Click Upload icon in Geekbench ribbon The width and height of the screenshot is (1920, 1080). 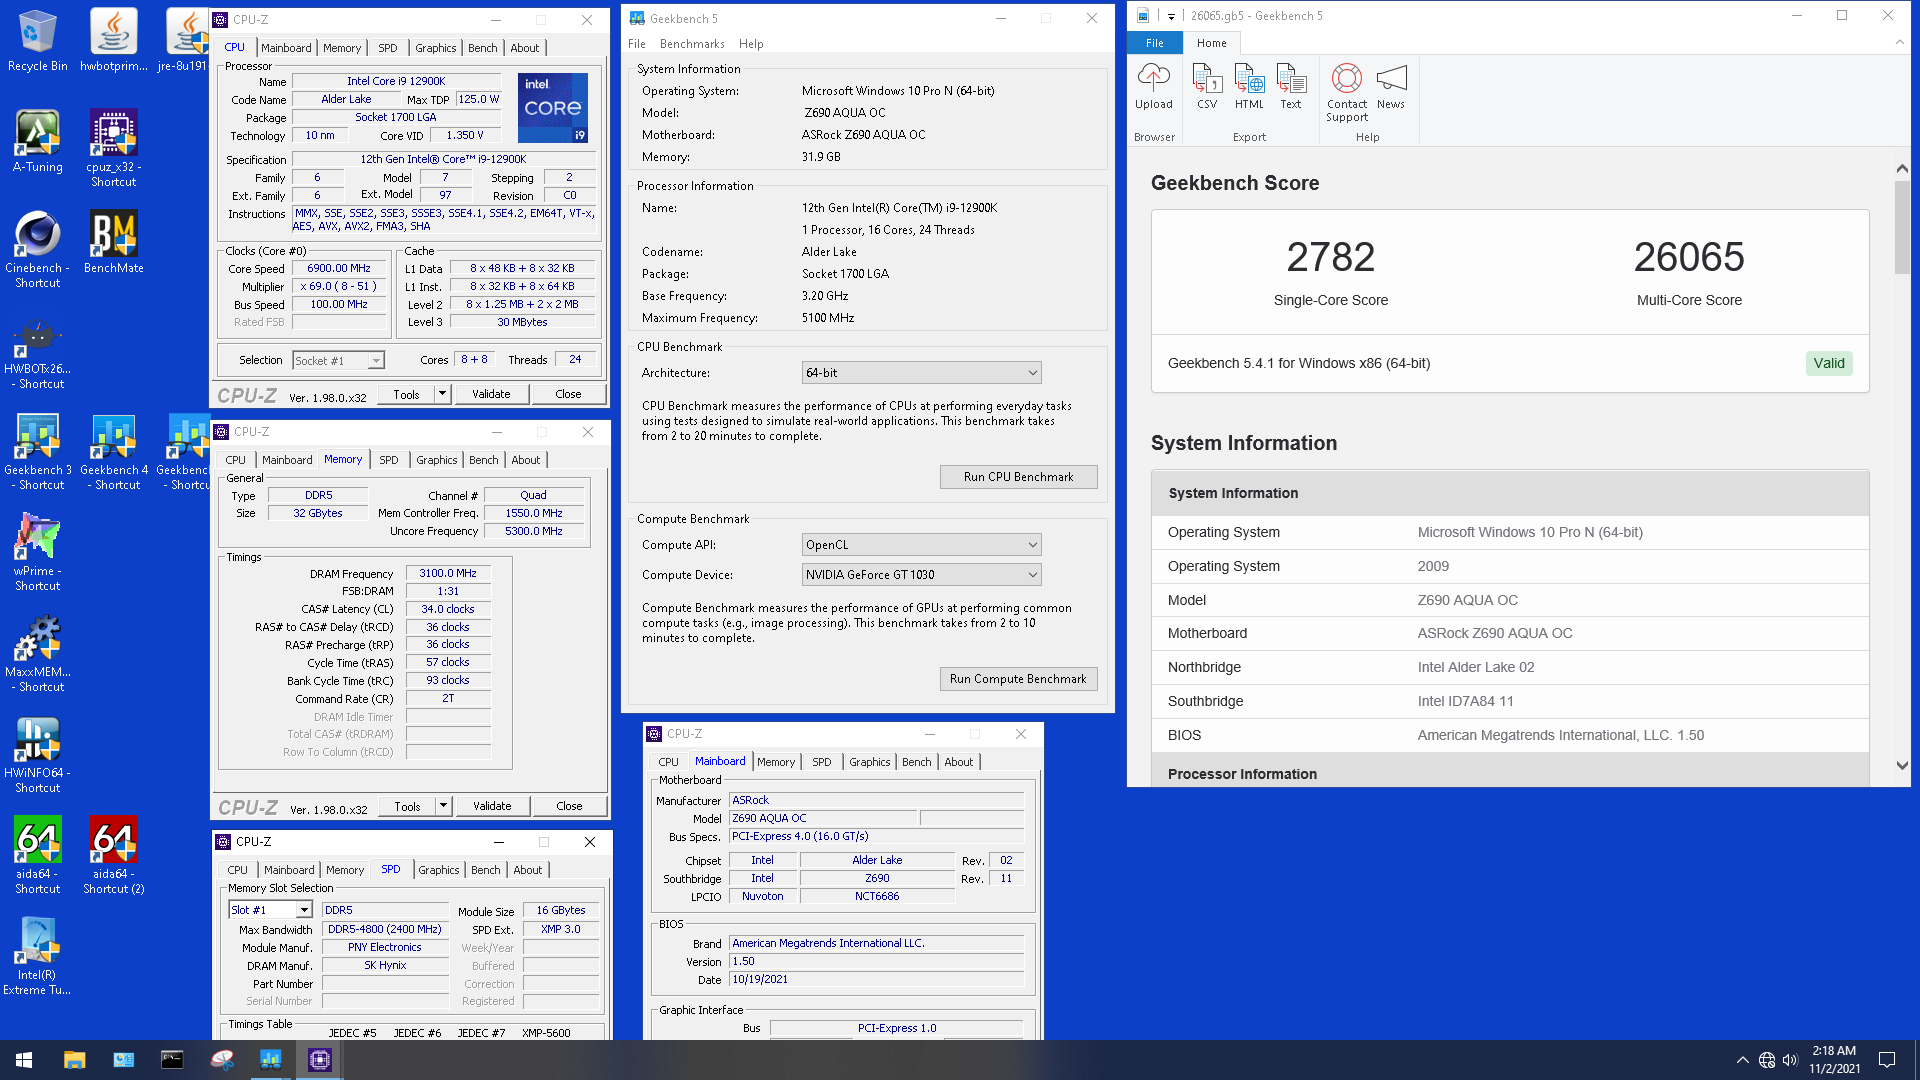click(x=1153, y=86)
